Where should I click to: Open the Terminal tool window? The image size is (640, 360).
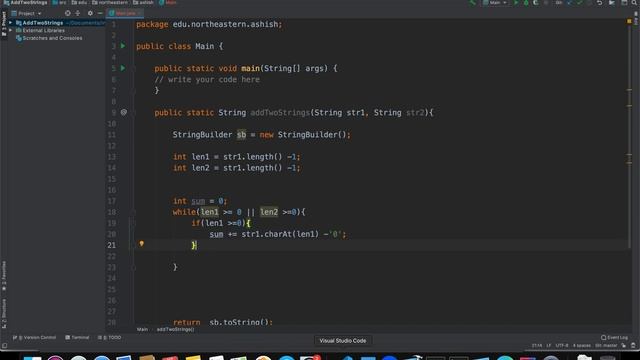[77, 338]
